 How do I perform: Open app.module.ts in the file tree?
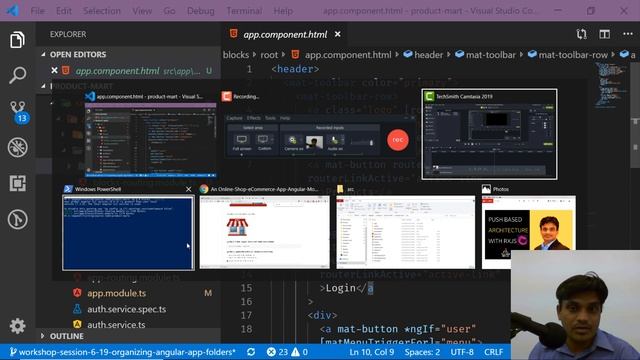pos(117,293)
